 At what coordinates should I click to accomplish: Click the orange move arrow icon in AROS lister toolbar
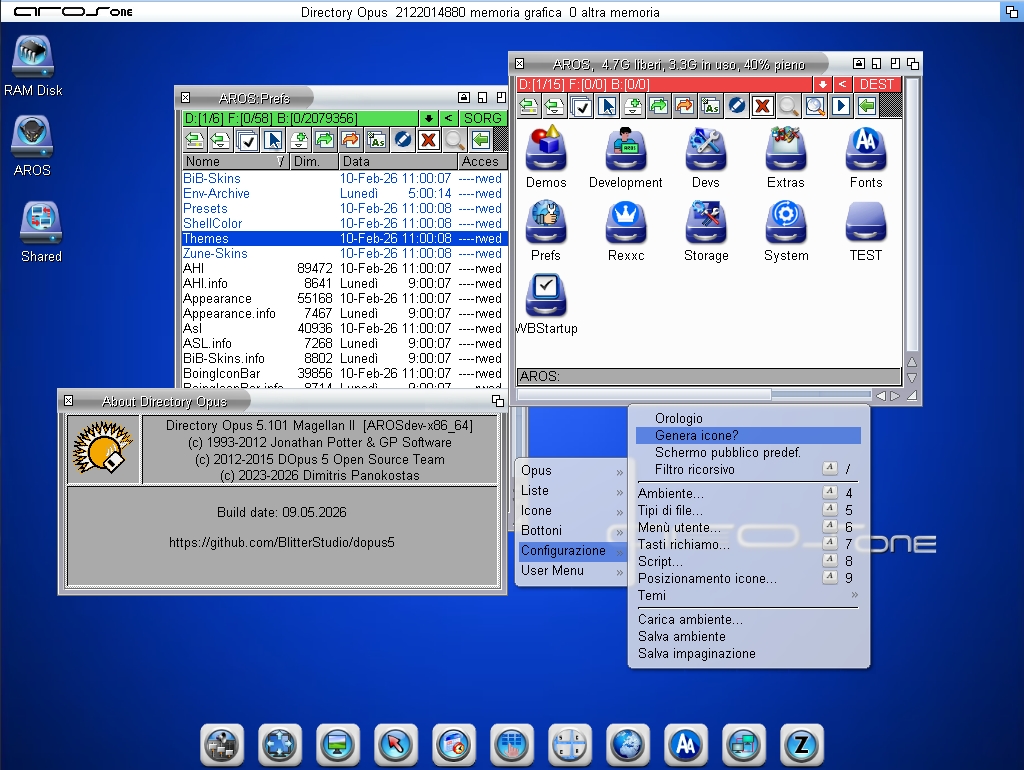(x=684, y=106)
